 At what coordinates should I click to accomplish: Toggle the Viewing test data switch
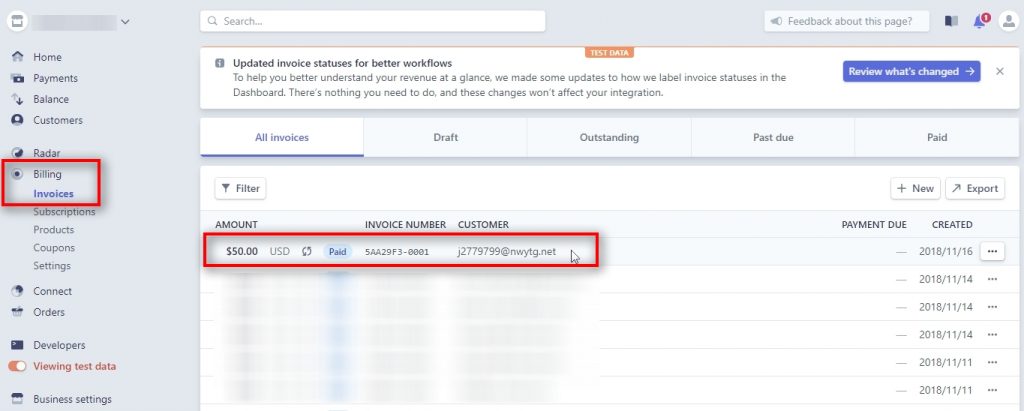click(x=17, y=366)
